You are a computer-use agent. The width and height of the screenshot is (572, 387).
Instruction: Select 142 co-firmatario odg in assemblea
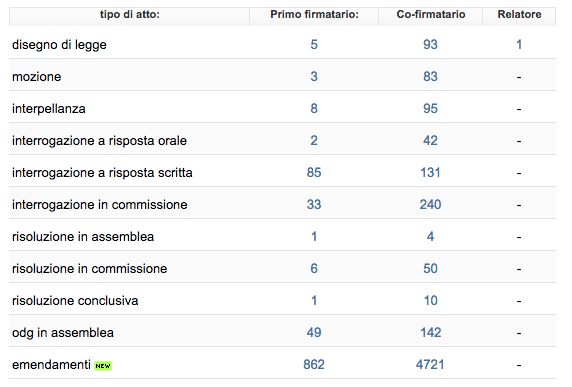tap(430, 333)
